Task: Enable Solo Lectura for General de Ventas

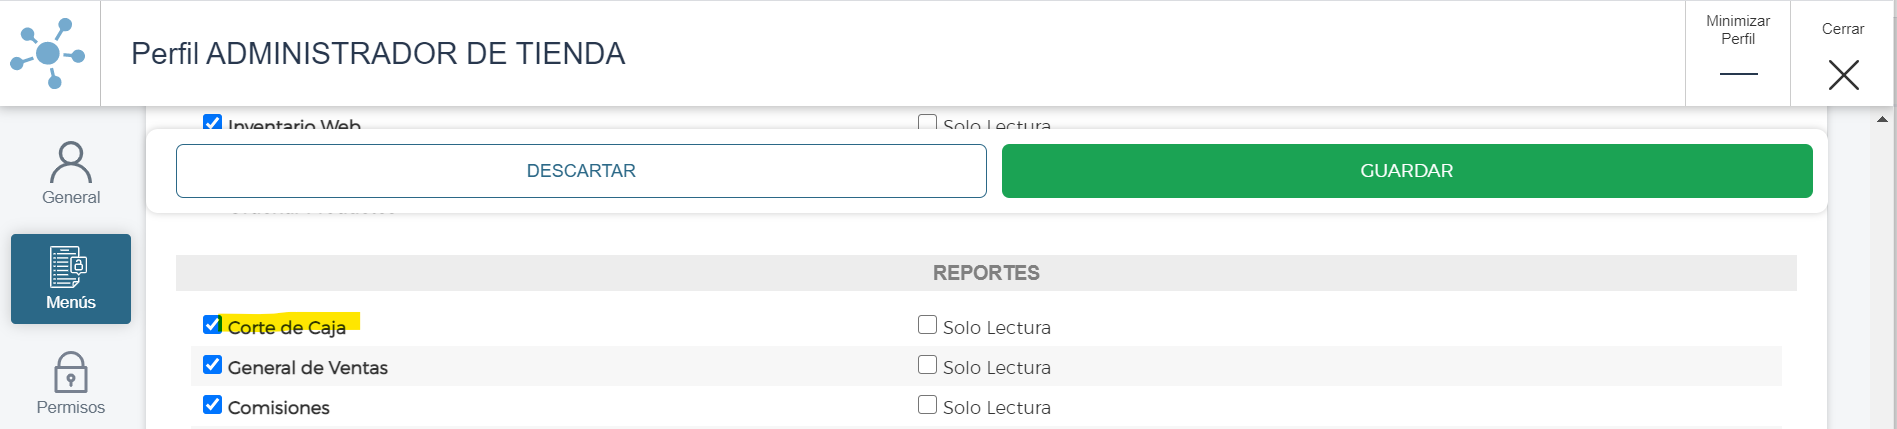Action: pos(927,365)
